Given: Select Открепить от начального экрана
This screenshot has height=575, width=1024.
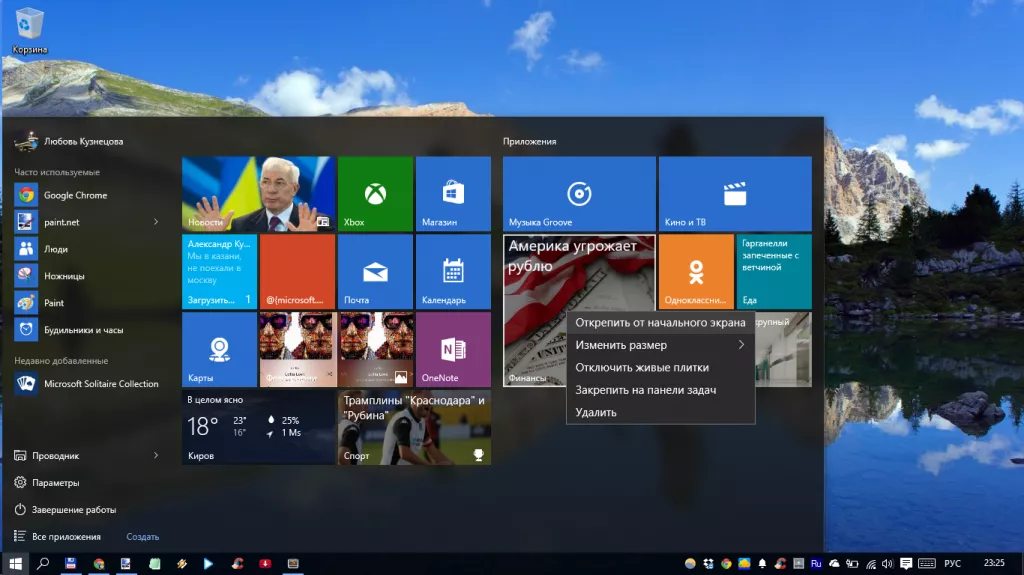Looking at the screenshot, I should [660, 322].
